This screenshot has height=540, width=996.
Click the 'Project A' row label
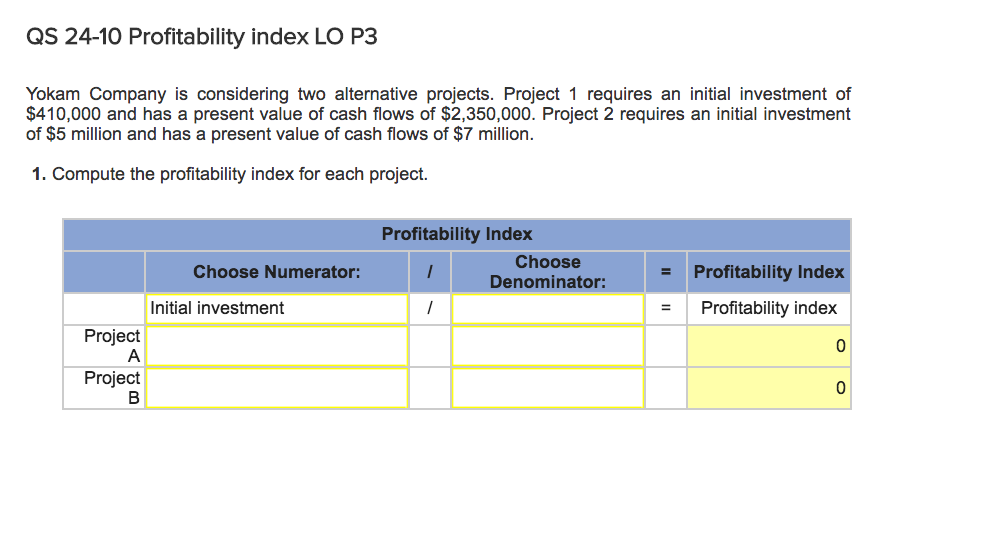[x=111, y=346]
